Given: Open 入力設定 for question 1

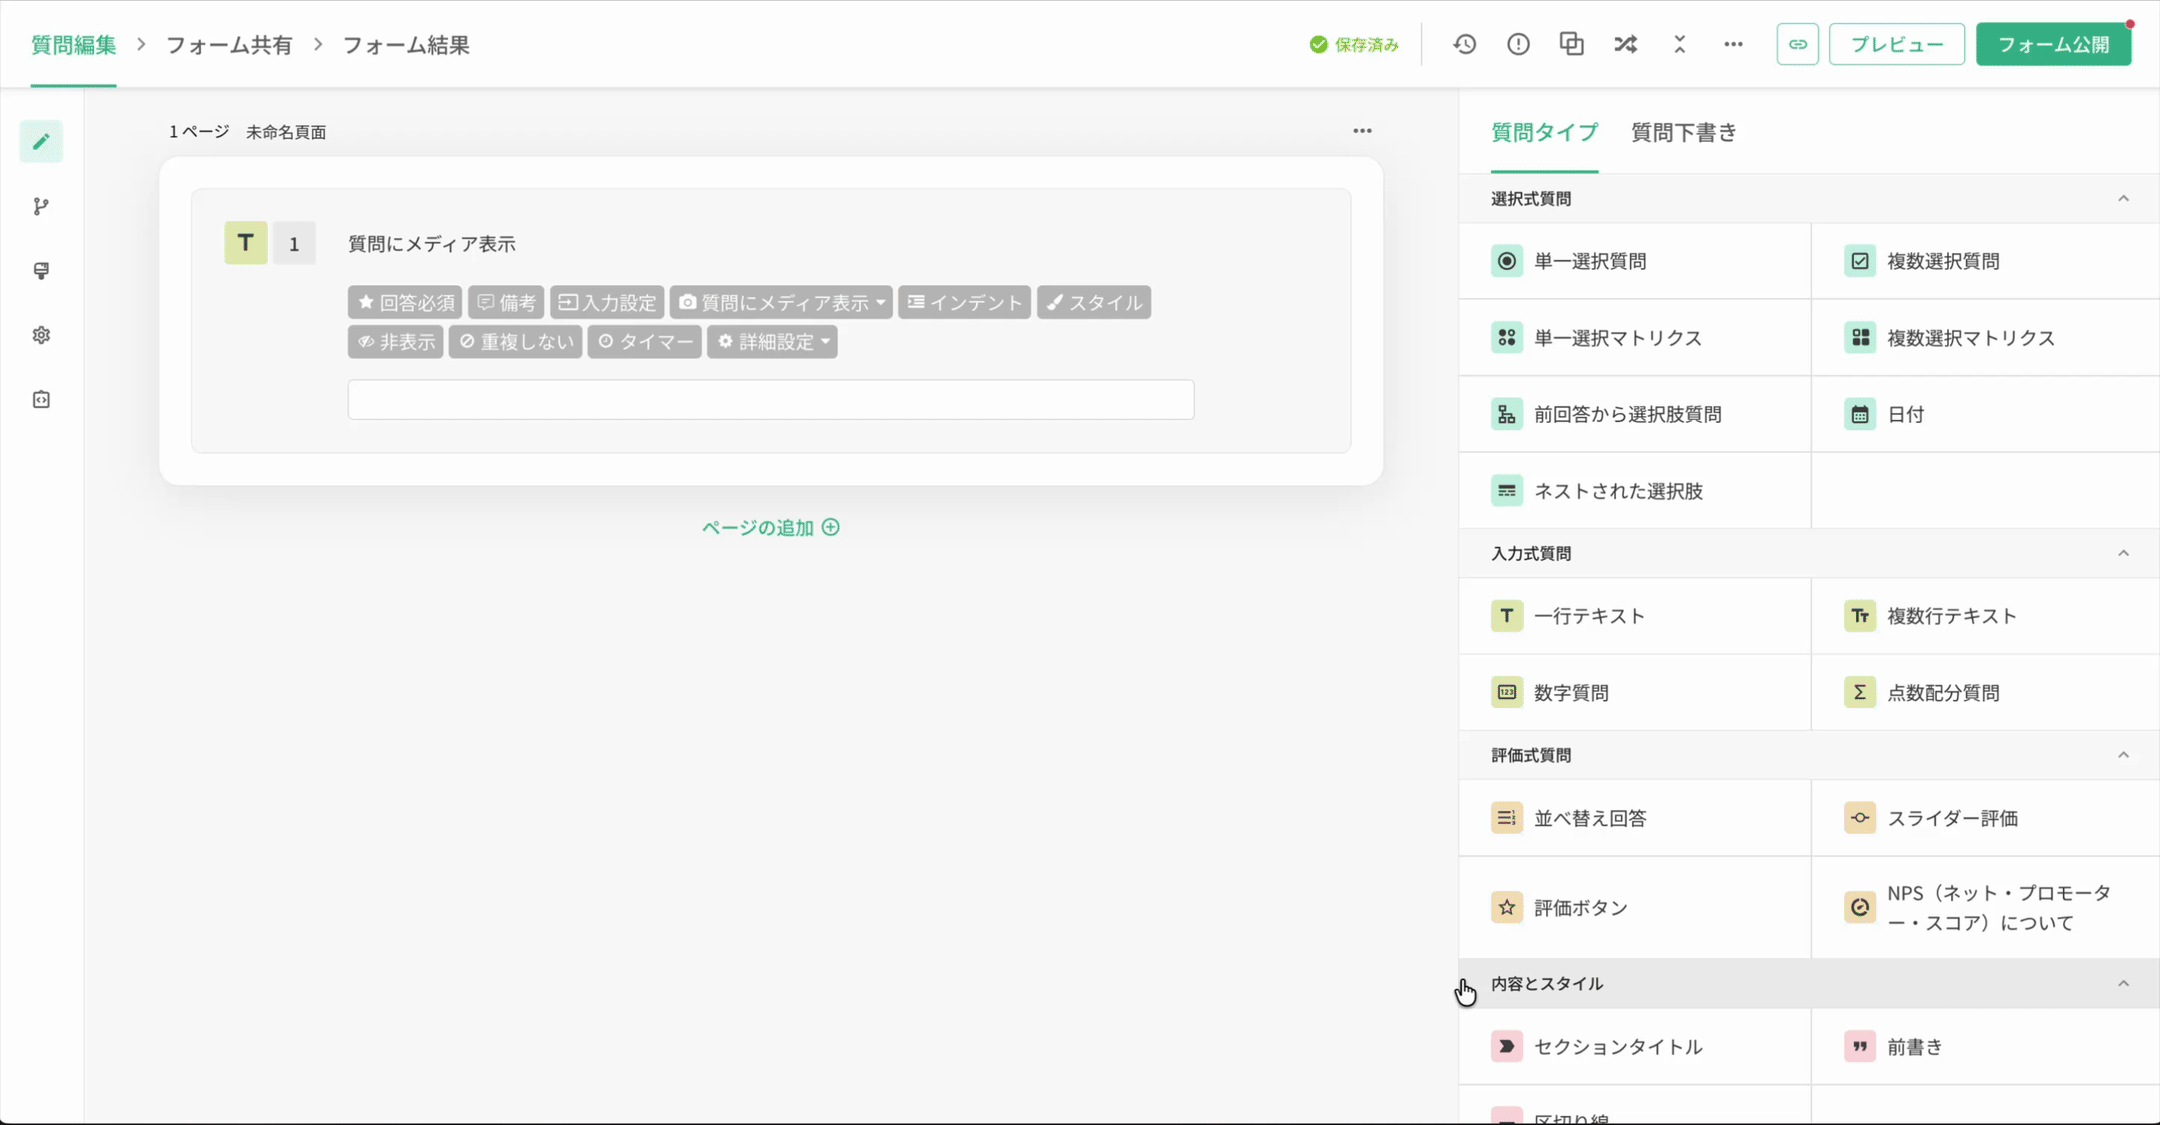Looking at the screenshot, I should [607, 302].
